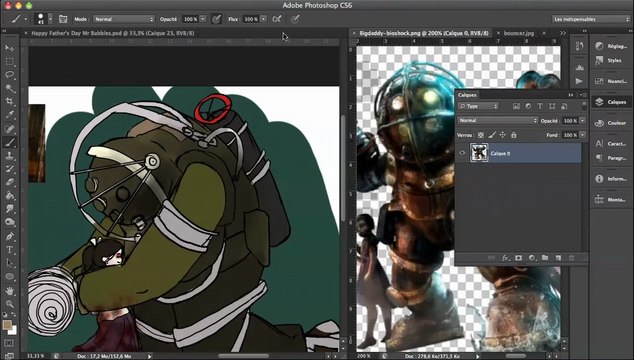Open the layer blend mode Normal dropdown
The image size is (634, 360).
pos(498,121)
